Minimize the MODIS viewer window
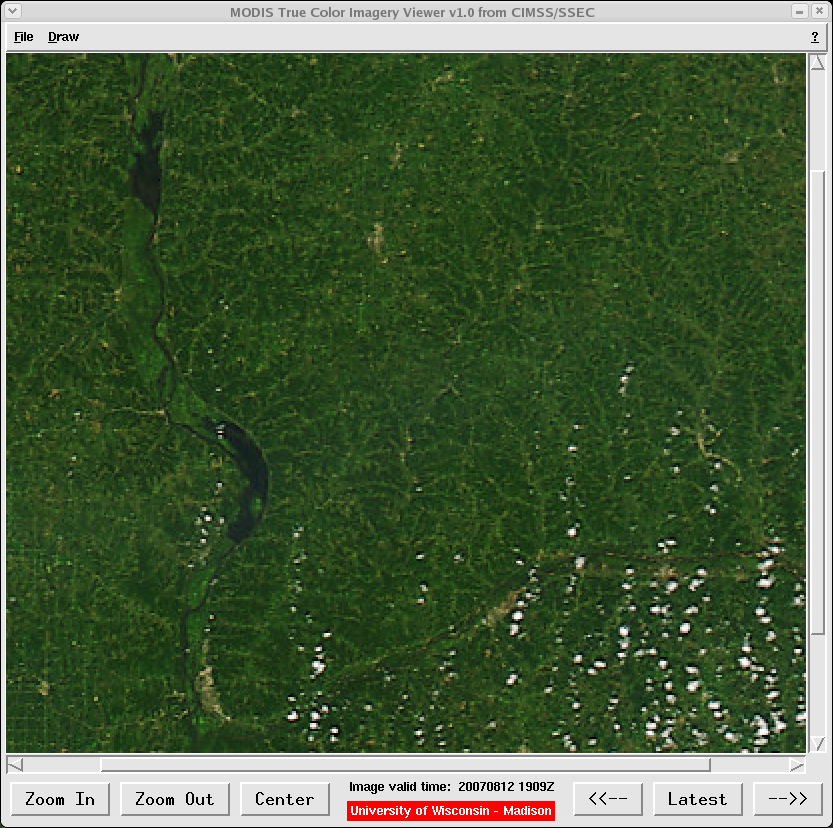The height and width of the screenshot is (828, 833). click(800, 11)
